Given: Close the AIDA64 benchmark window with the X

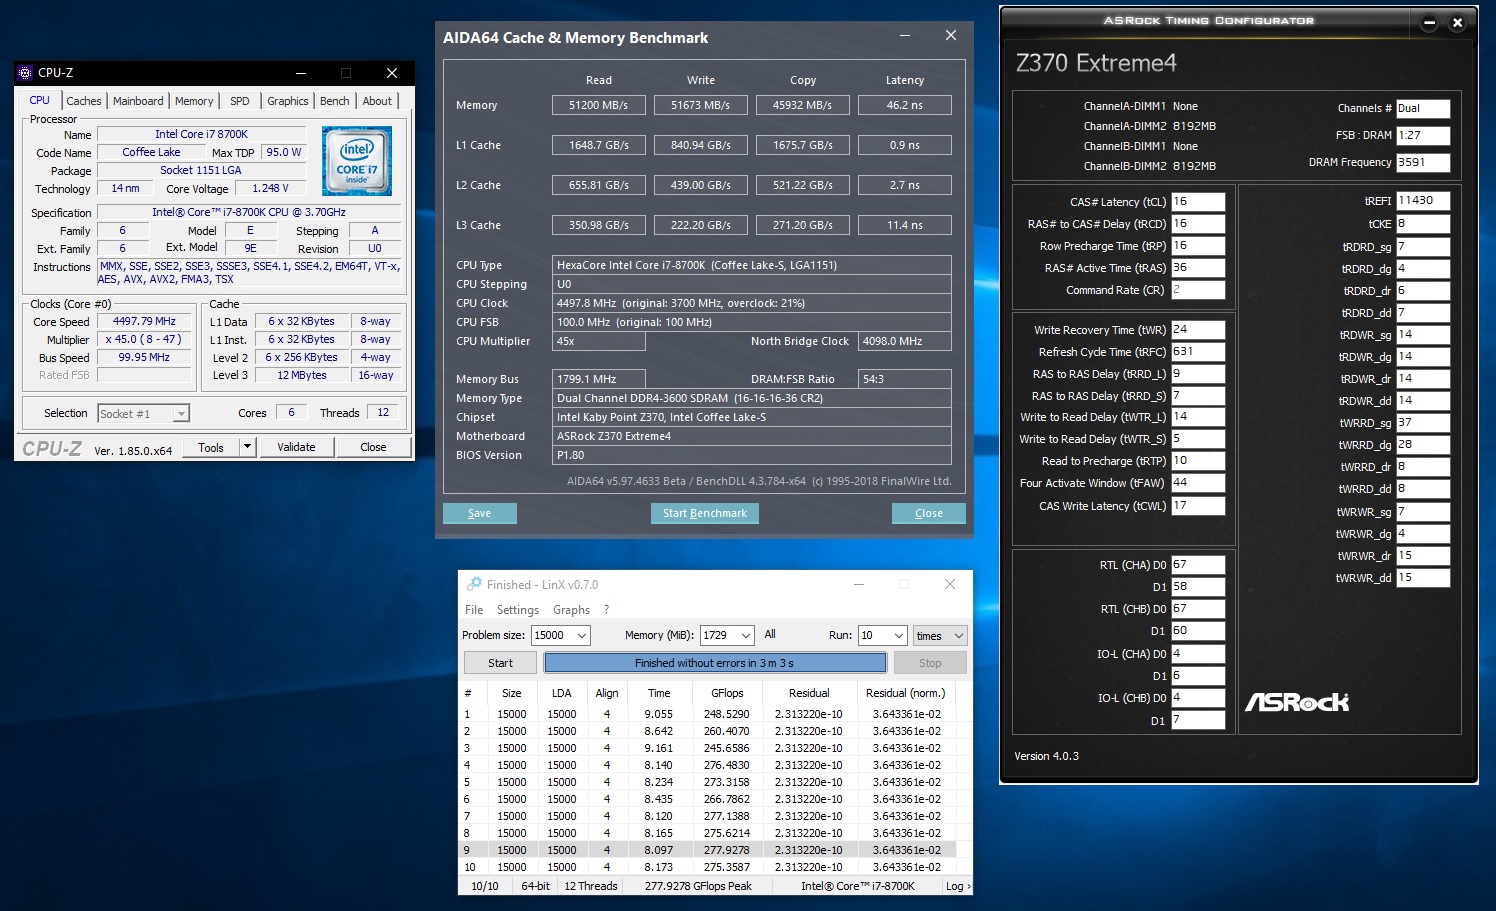Looking at the screenshot, I should (951, 36).
